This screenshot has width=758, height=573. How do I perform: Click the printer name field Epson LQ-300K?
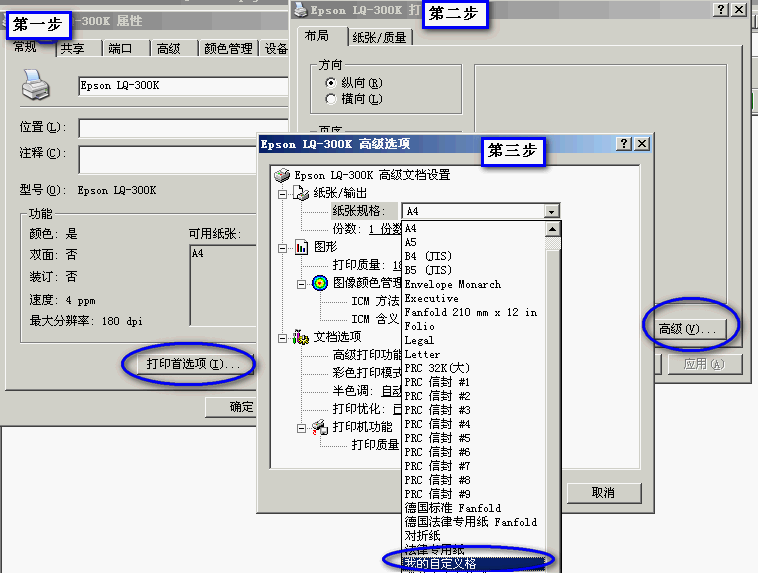(x=183, y=86)
